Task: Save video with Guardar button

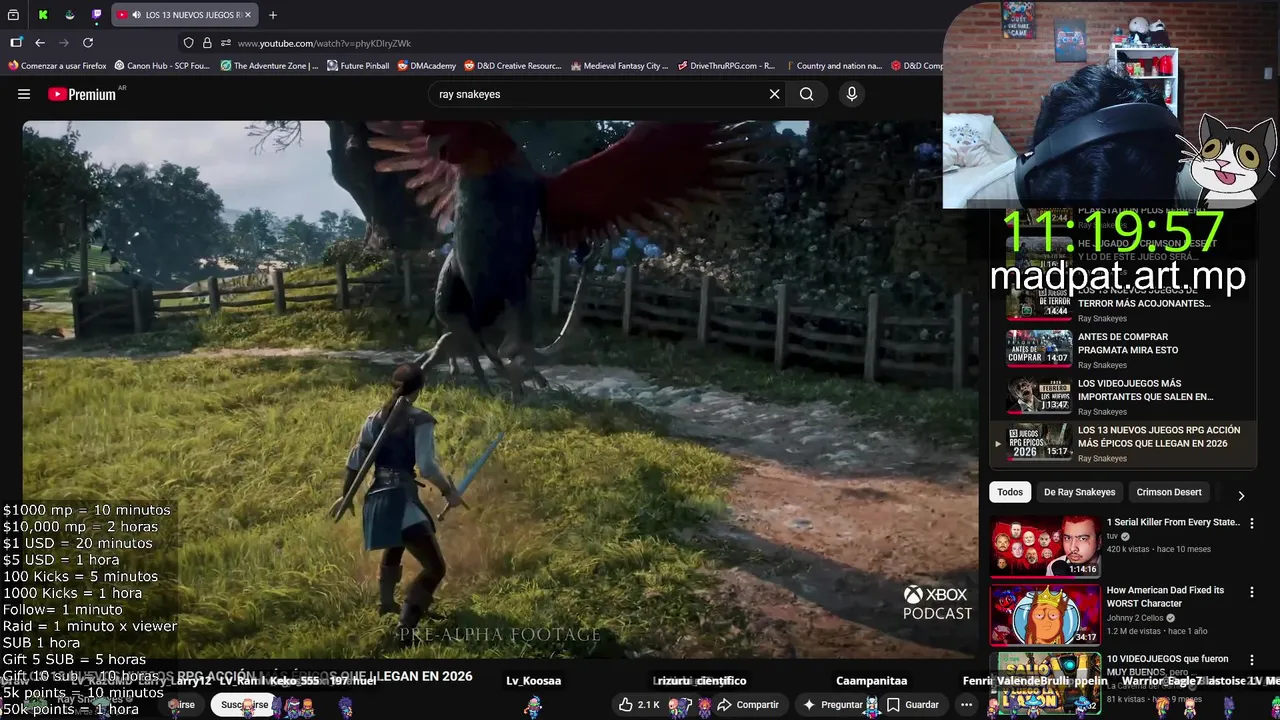Action: click(x=912, y=704)
